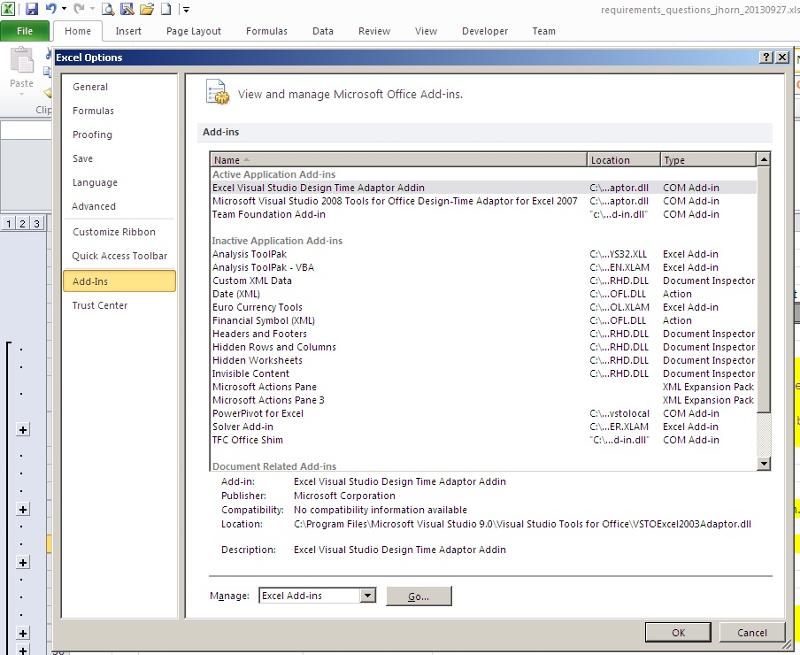This screenshot has width=800, height=655.
Task: Go to Customize Ribbon options
Action: pyautogui.click(x=119, y=232)
